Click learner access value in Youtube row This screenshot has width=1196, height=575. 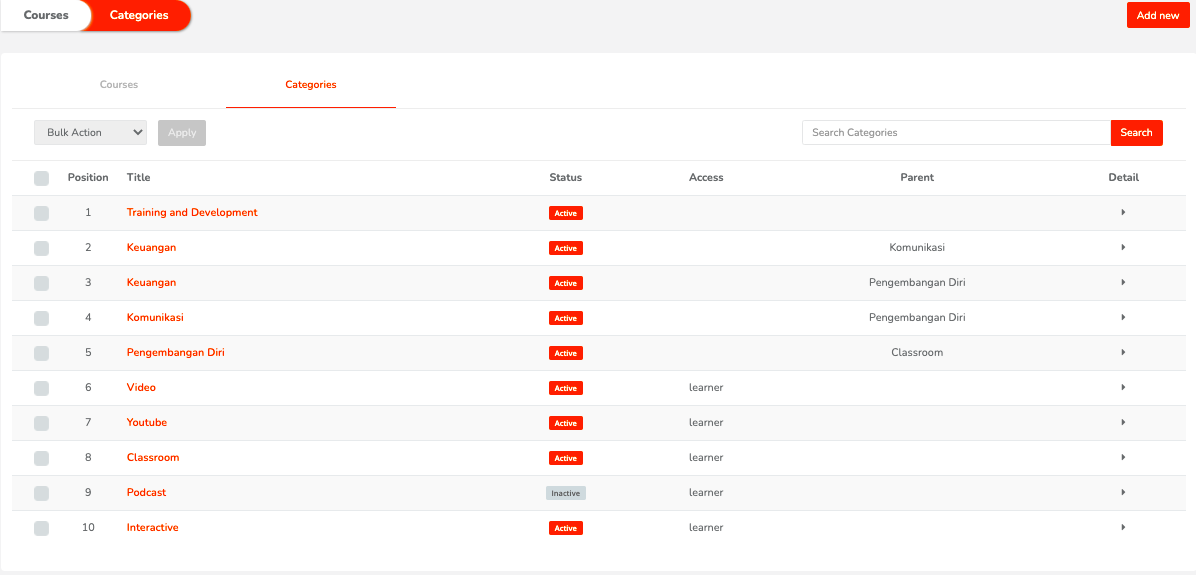point(706,422)
